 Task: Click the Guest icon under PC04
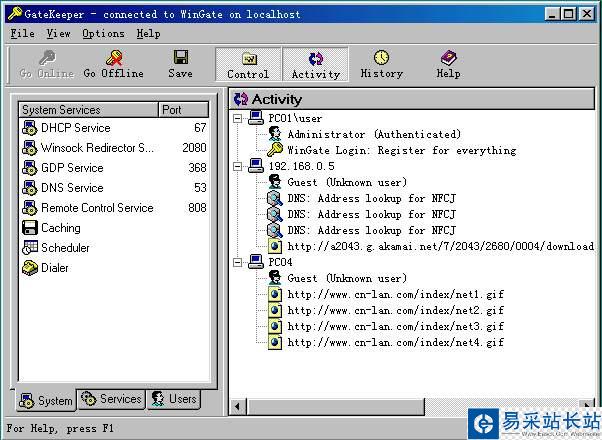click(275, 278)
